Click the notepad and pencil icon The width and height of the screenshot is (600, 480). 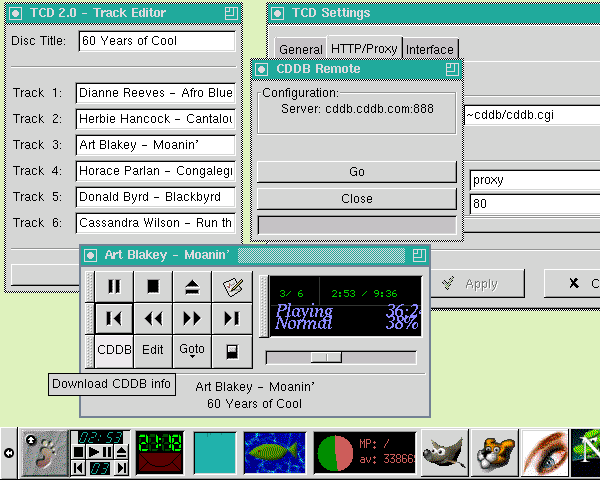[232, 287]
